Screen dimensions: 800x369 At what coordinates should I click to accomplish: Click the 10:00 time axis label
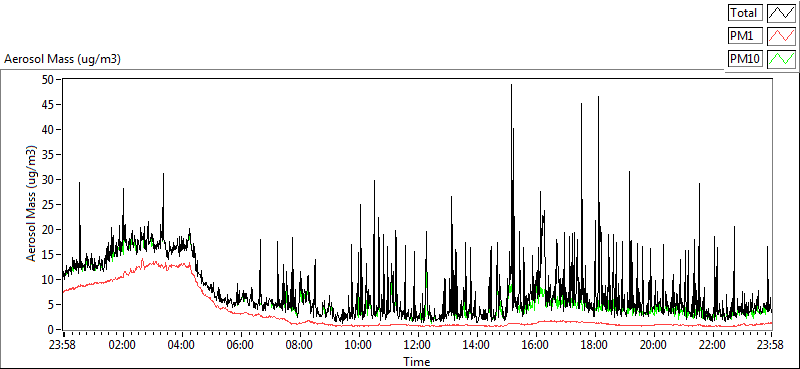(x=359, y=344)
